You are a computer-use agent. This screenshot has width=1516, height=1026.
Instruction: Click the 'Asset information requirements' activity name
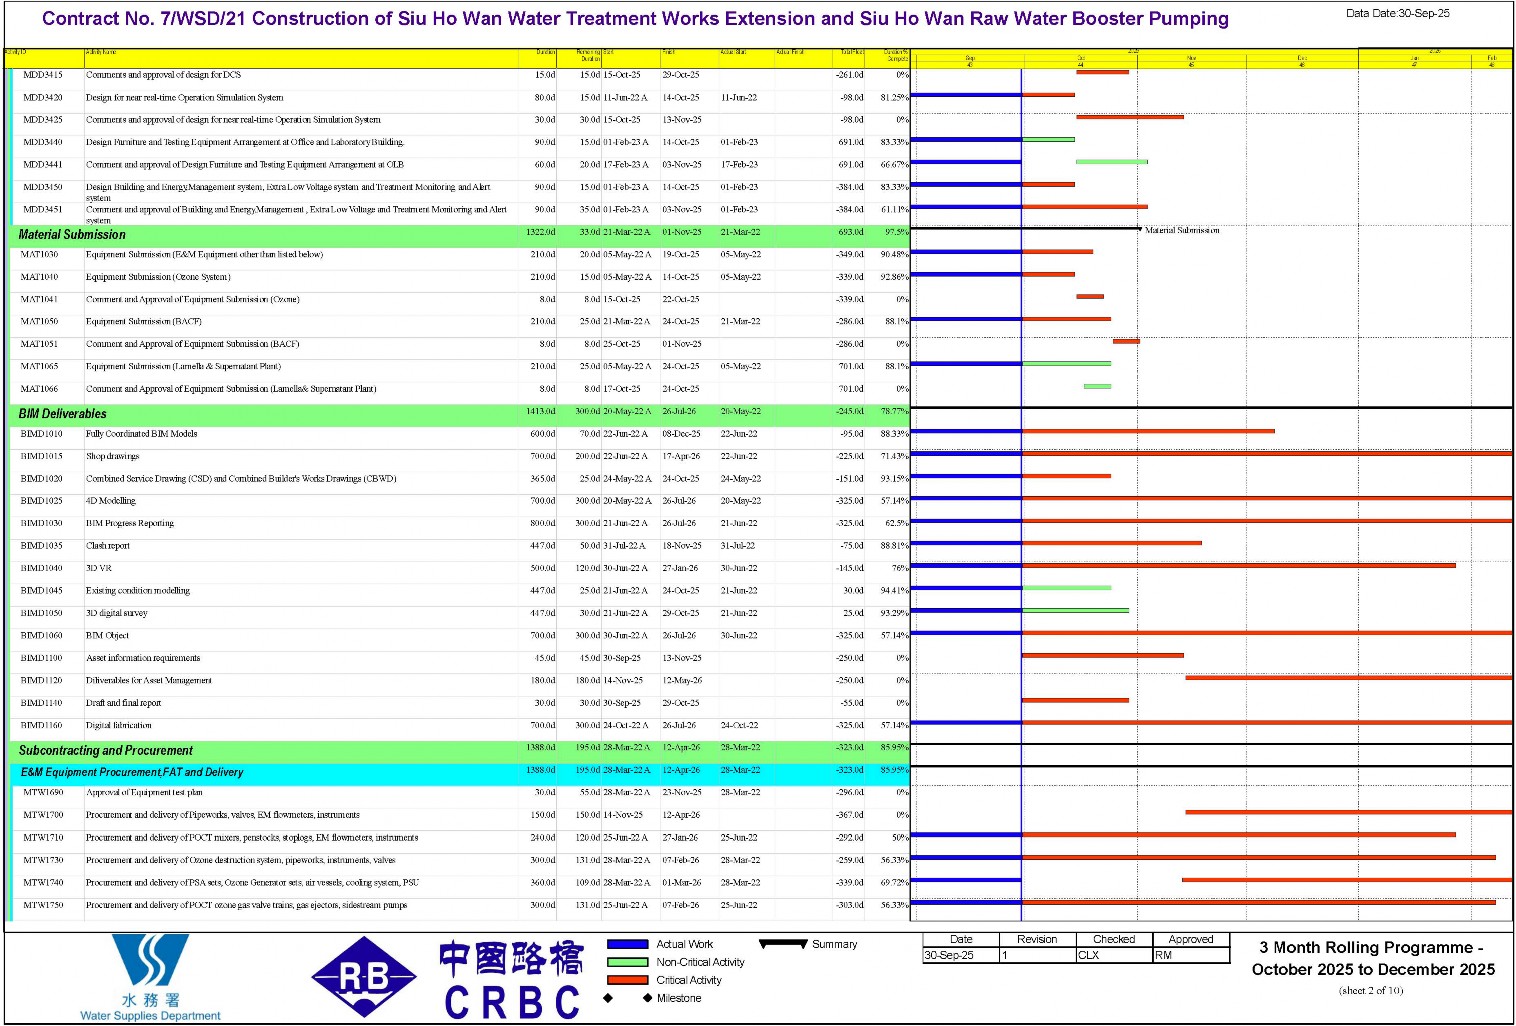143,658
